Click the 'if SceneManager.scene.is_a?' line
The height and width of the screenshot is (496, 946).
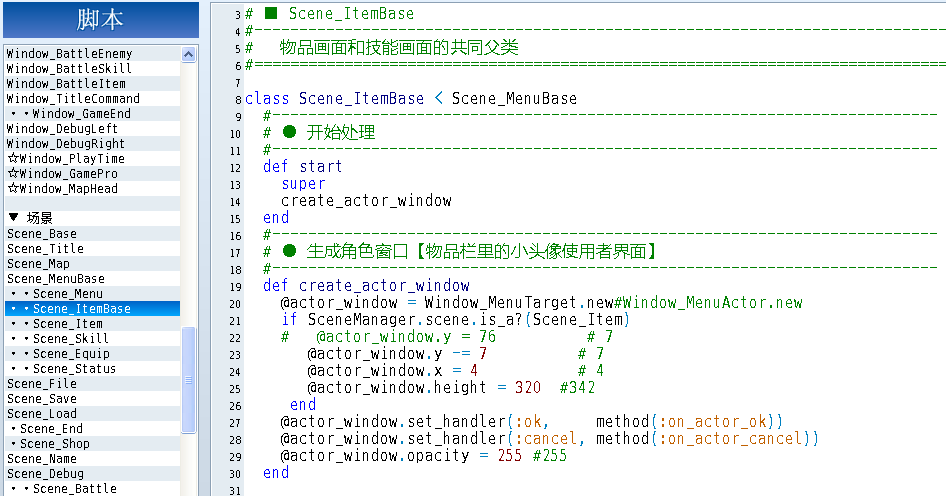[456, 319]
